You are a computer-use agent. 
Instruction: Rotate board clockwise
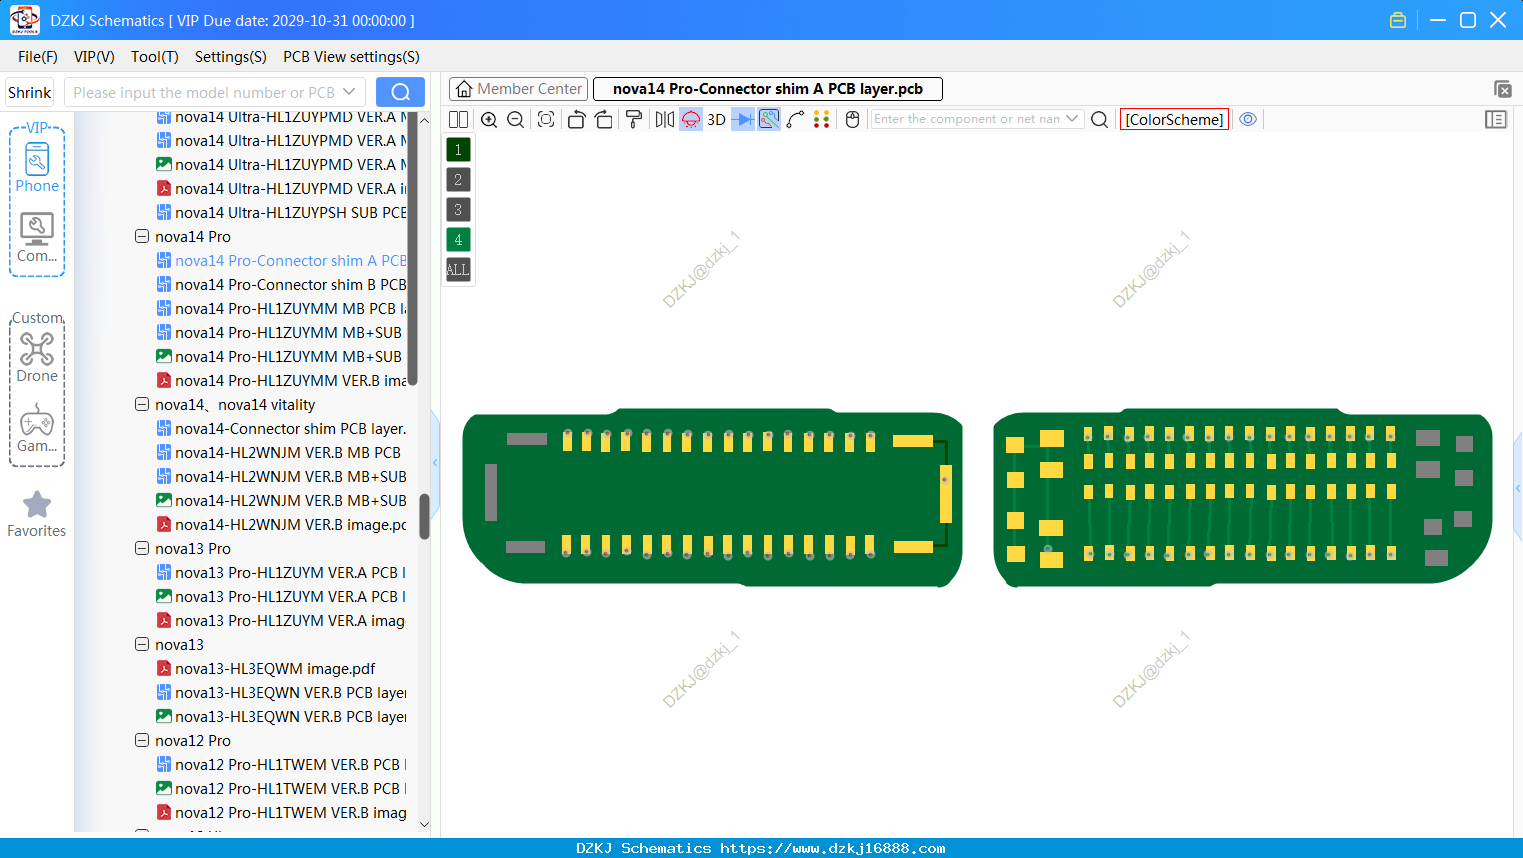tap(604, 119)
